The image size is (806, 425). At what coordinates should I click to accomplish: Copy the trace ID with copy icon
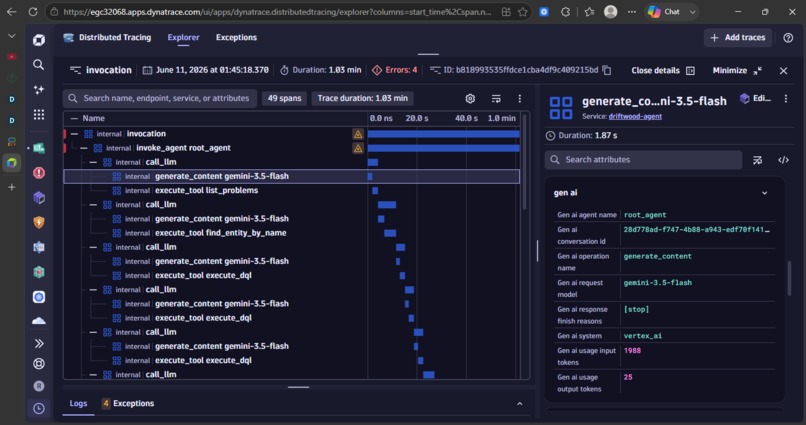[607, 70]
